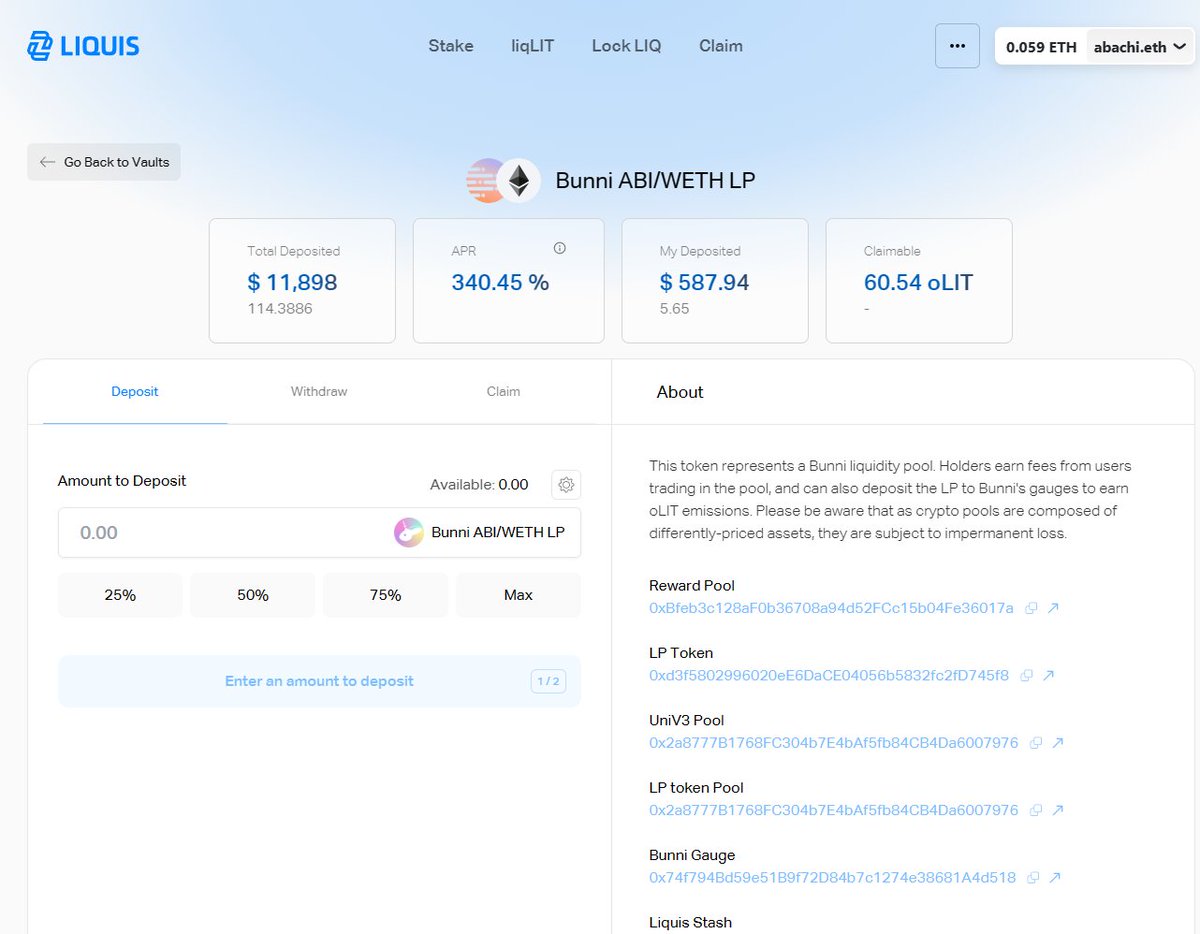Open Reward Pool address in explorer
Screen dimensions: 1200x934
coord(1053,608)
